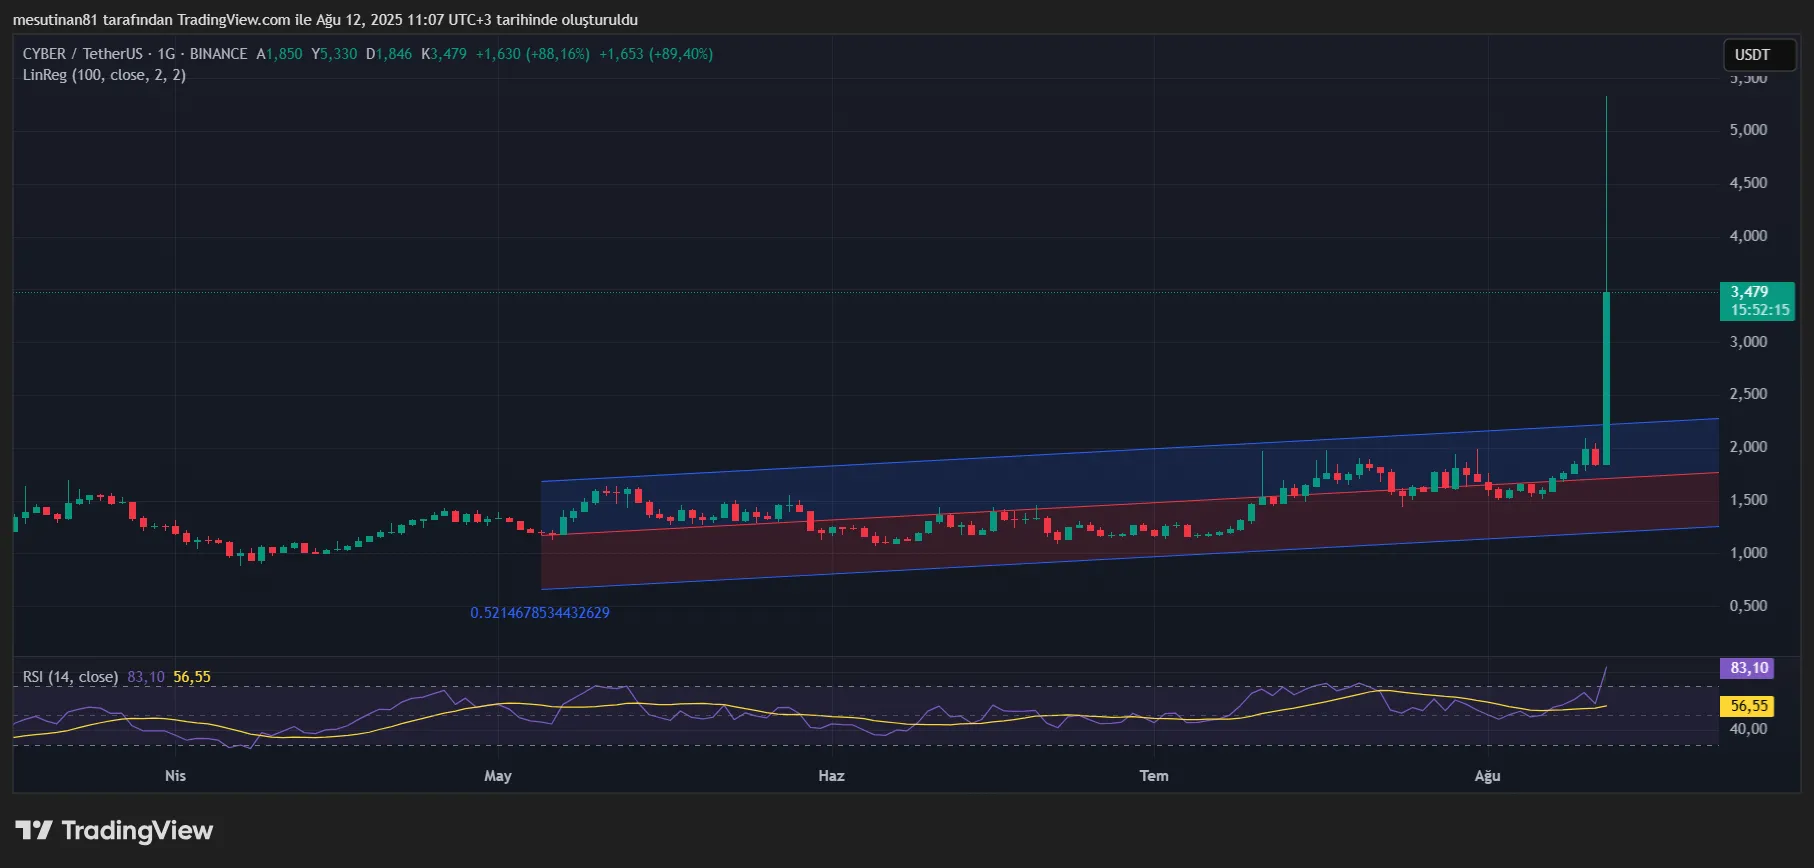Click the 4,500 price axis label

pos(1748,183)
